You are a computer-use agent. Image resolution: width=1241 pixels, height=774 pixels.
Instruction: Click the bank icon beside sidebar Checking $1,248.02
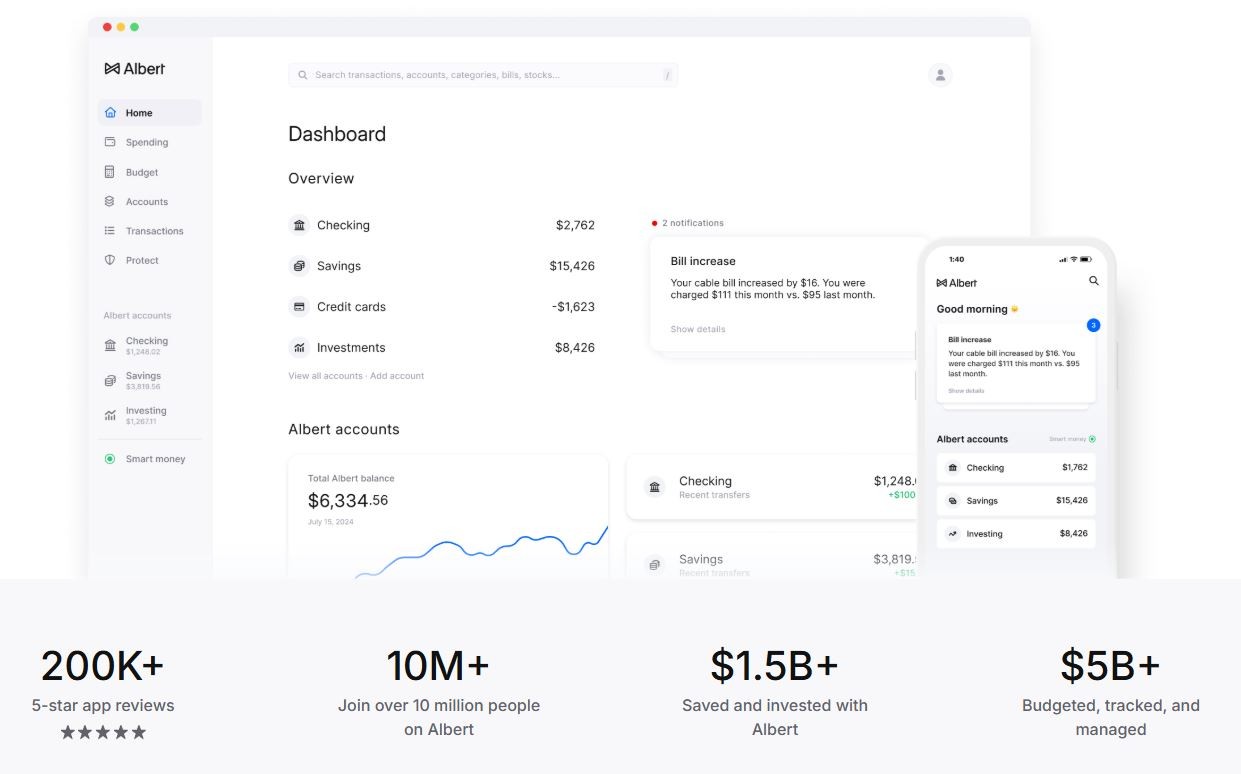(x=110, y=346)
